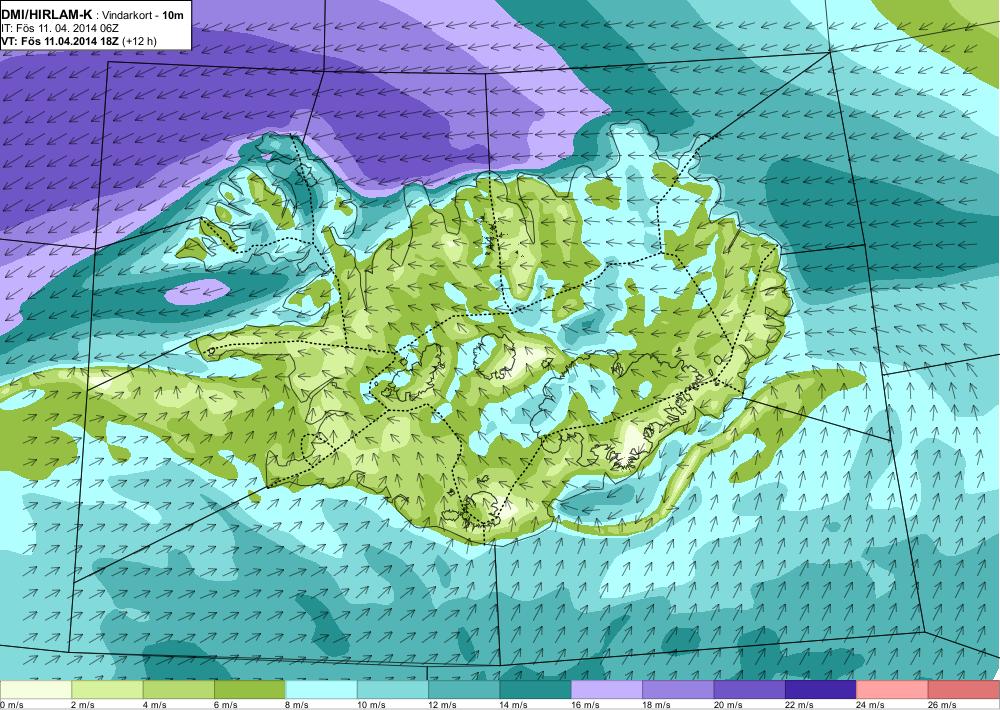Choose the dark teal 14–16 m/s legend swatch
Screen dimensions: 1000x710
click(536, 690)
